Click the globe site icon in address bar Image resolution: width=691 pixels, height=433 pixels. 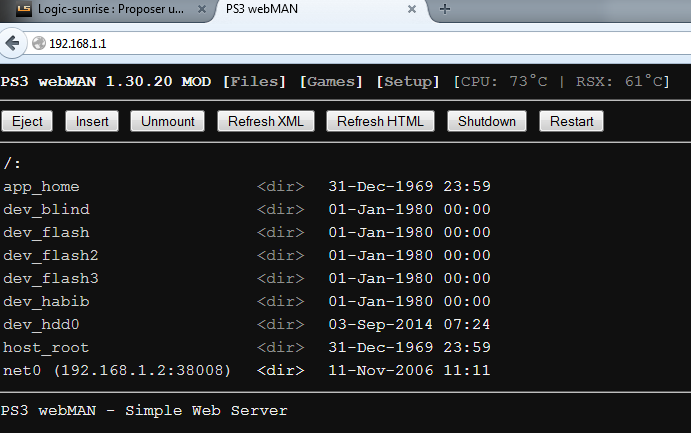[39, 44]
